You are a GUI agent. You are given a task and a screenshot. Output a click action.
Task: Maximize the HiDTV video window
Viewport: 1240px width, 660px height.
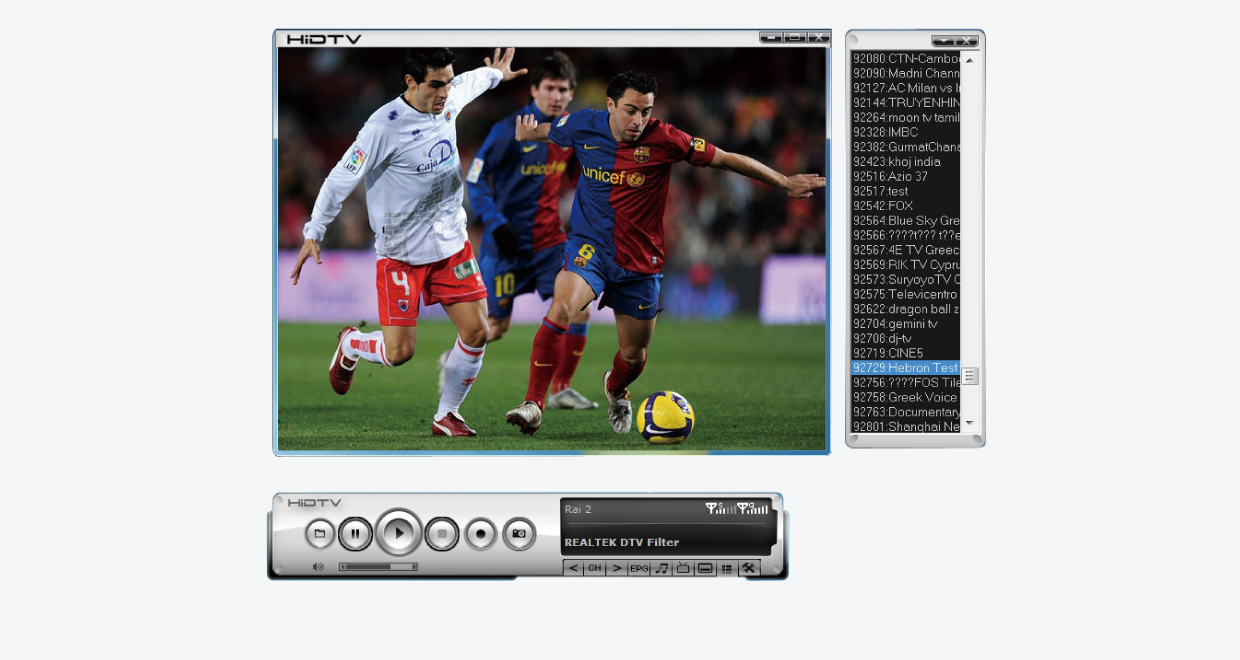point(795,38)
